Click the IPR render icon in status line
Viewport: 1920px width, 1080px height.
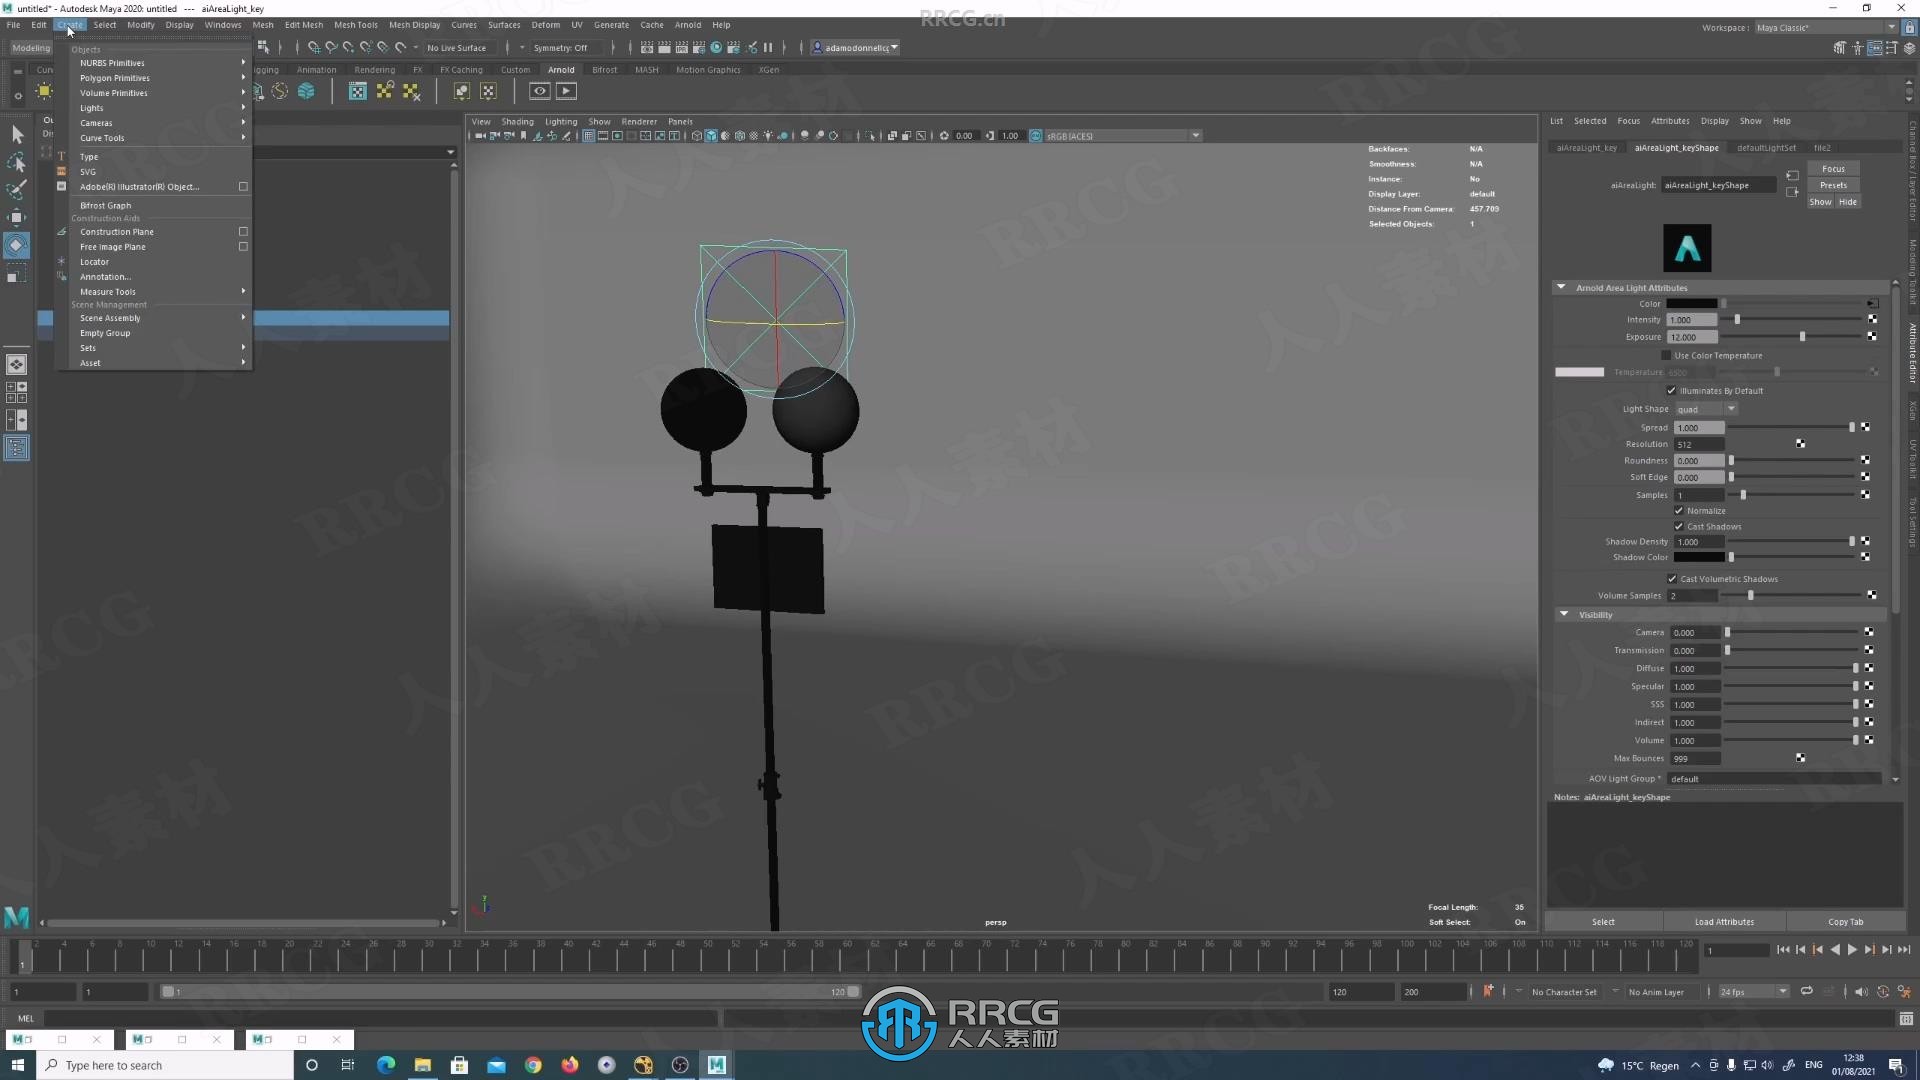682,47
